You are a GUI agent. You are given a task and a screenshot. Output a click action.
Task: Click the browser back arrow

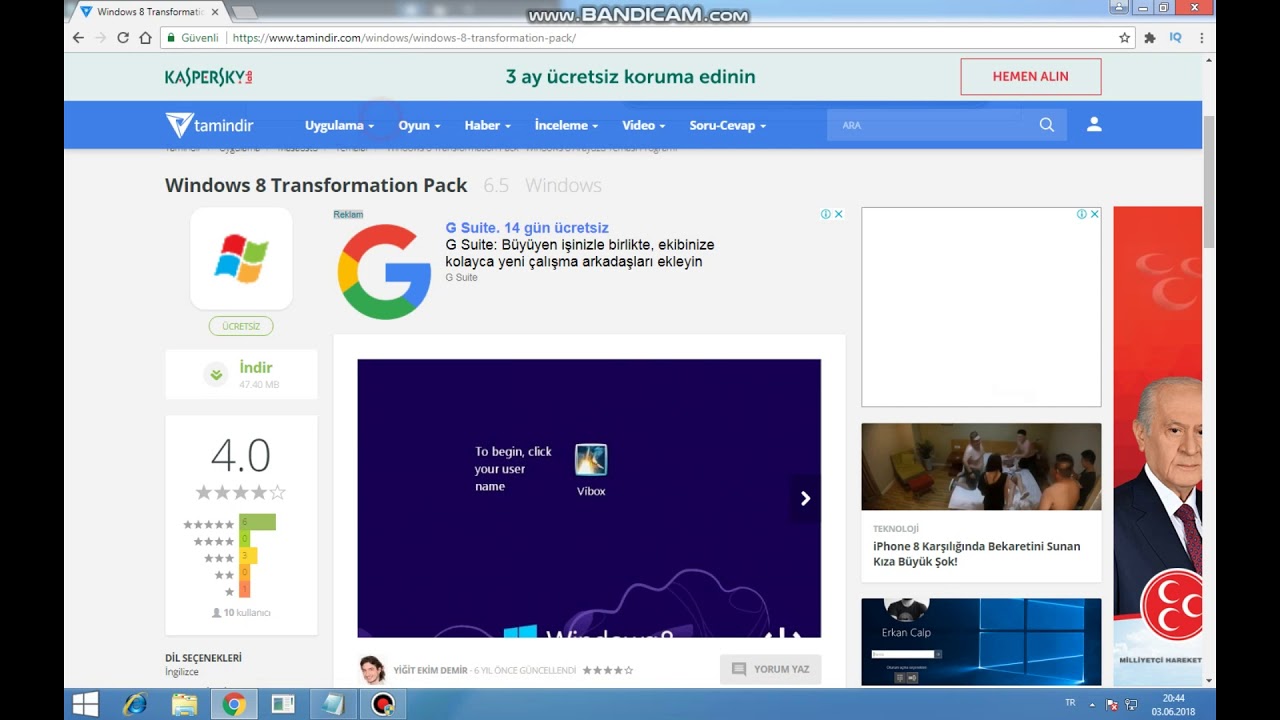[x=78, y=38]
